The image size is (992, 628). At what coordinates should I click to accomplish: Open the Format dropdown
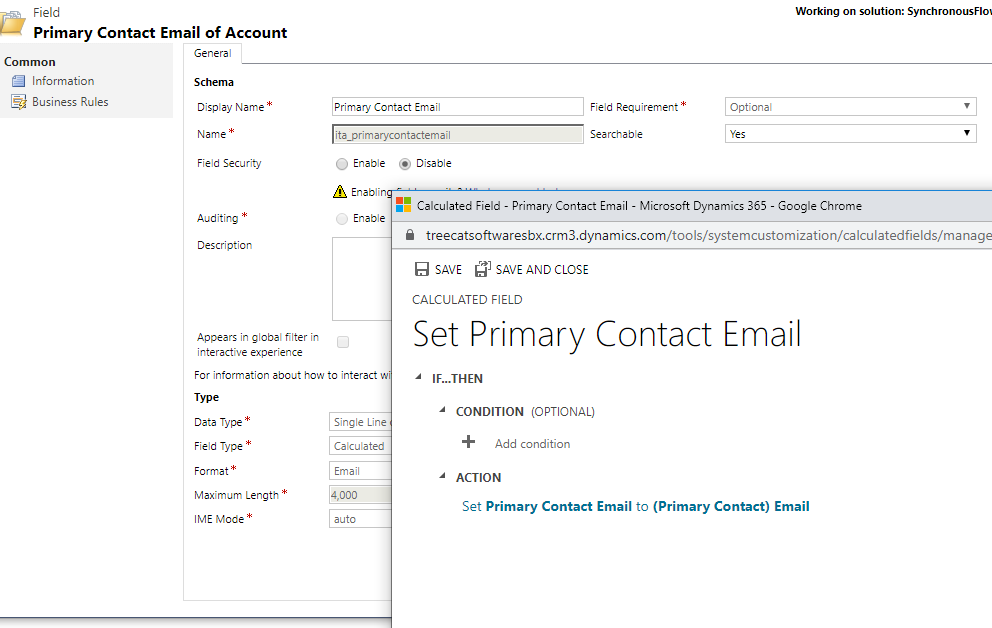point(361,471)
